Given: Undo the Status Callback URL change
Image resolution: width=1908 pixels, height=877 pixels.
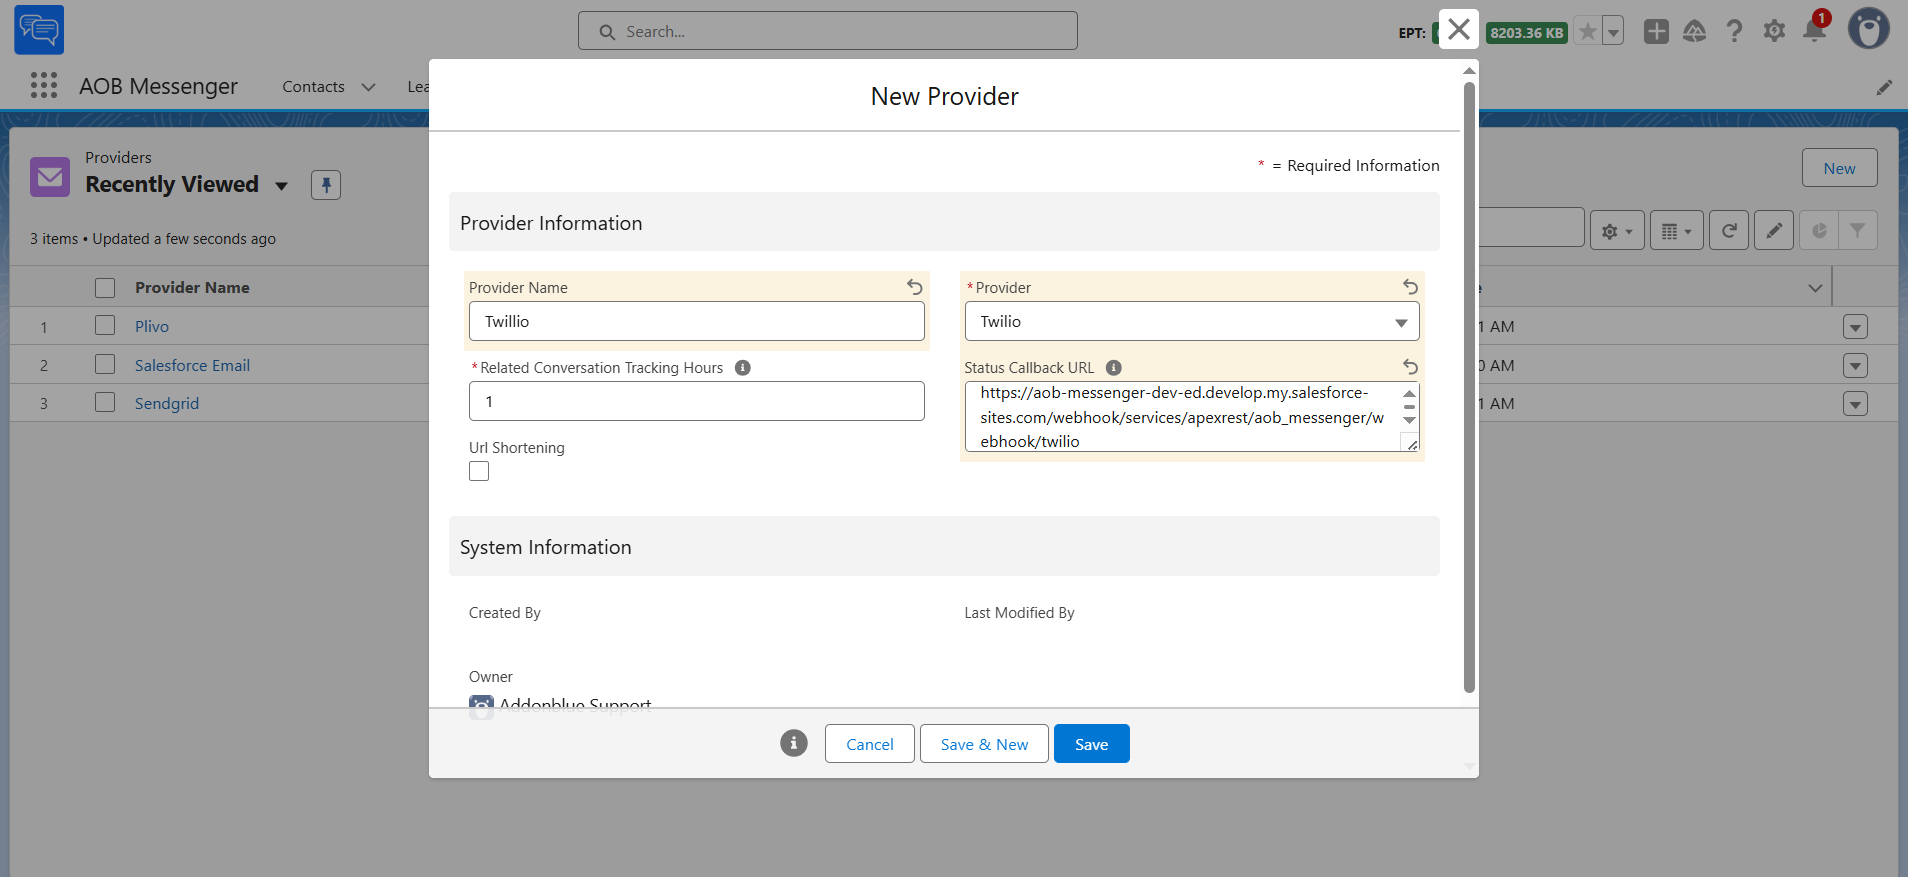Looking at the screenshot, I should click(1410, 367).
